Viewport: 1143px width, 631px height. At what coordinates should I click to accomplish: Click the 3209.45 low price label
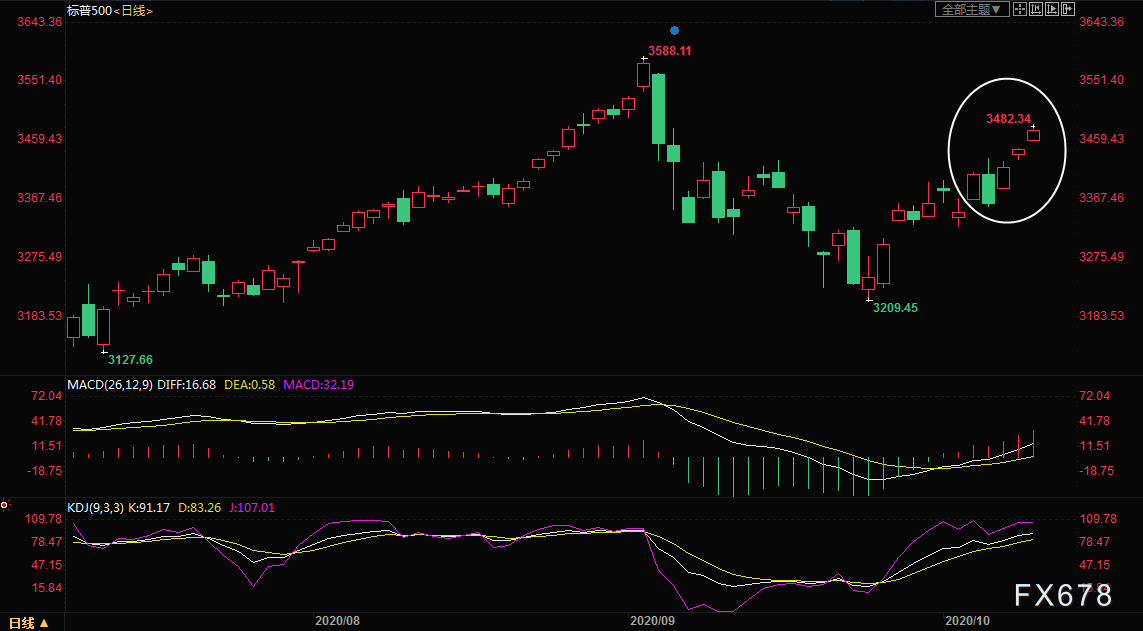coord(895,307)
